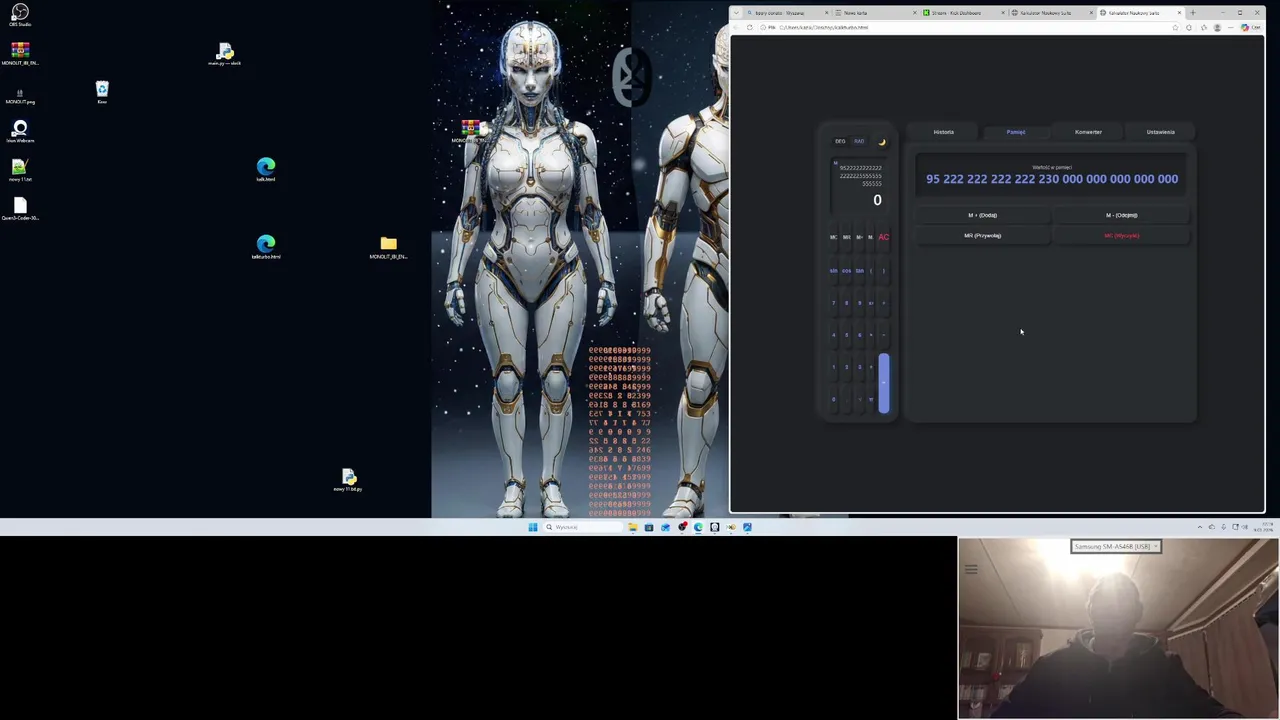Select nowy 11.txt file icon

pos(20,170)
